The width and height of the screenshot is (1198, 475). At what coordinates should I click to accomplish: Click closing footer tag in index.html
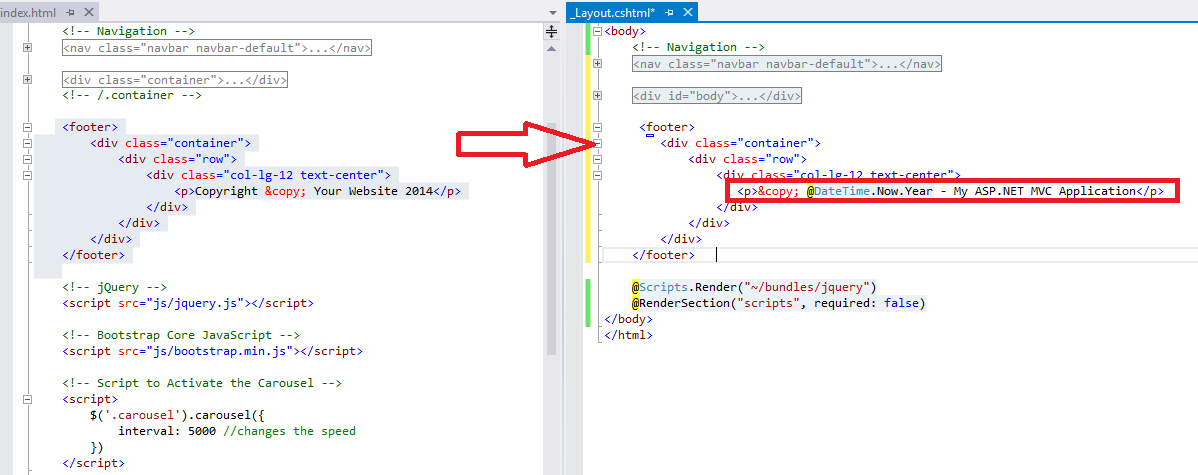tap(93, 255)
